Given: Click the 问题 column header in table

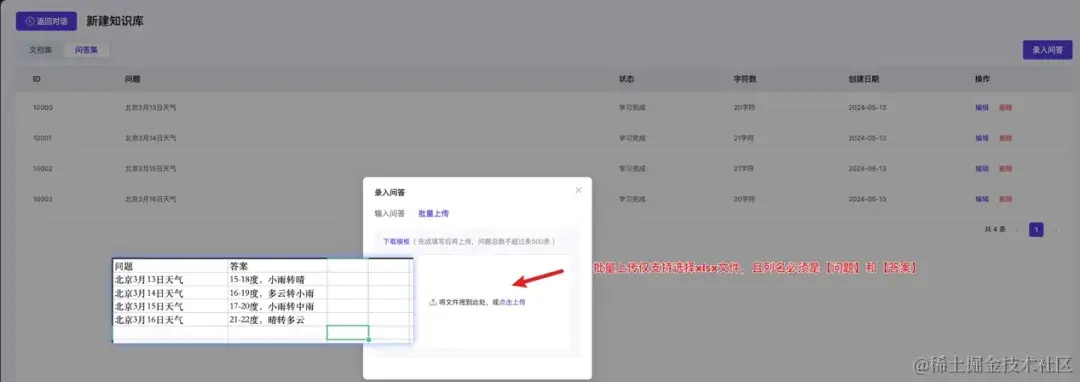Looking at the screenshot, I should tap(132, 79).
